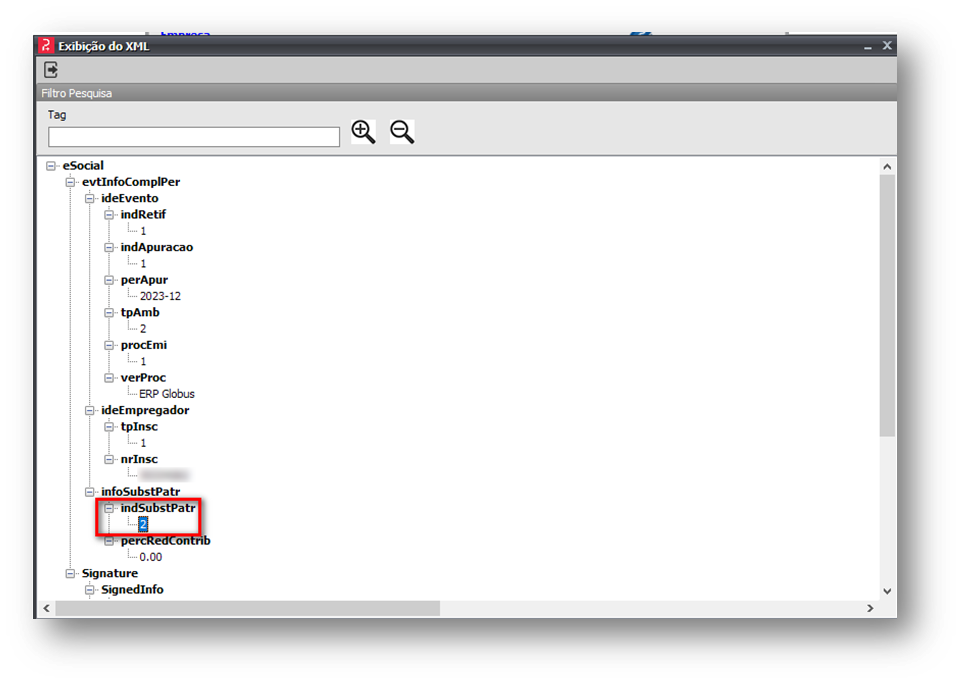Collapse the perApur node

click(x=109, y=280)
